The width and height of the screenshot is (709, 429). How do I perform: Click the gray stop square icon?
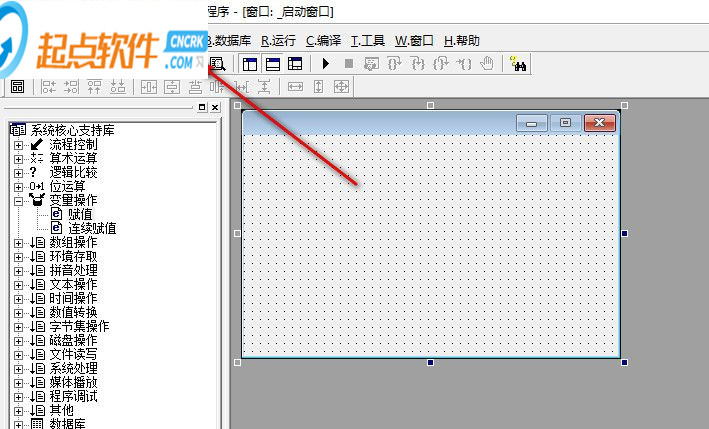click(349, 64)
